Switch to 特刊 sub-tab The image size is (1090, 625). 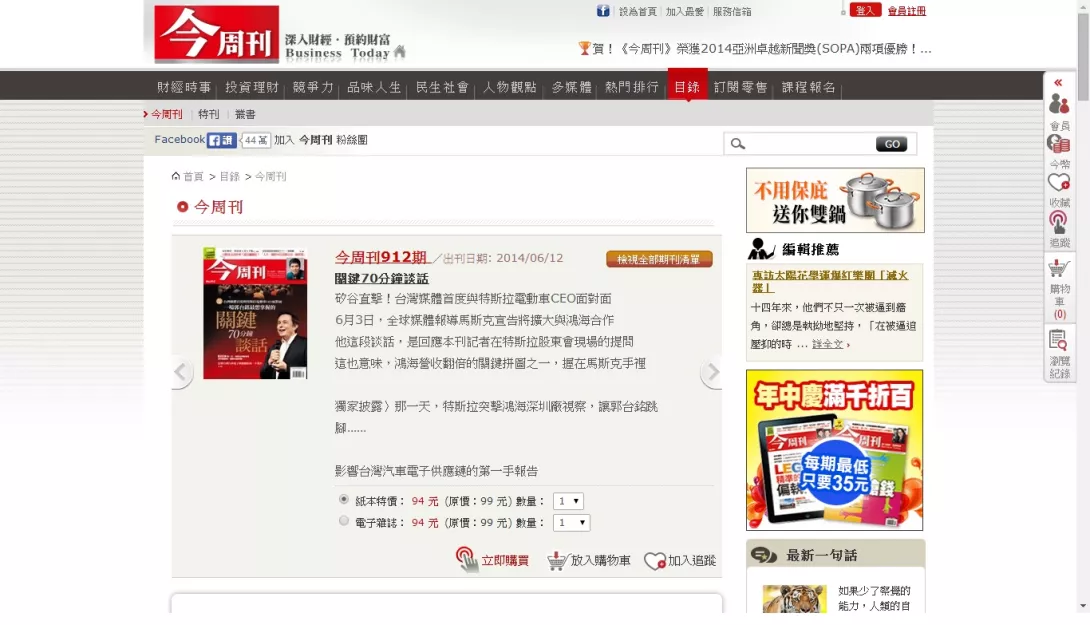click(x=209, y=114)
